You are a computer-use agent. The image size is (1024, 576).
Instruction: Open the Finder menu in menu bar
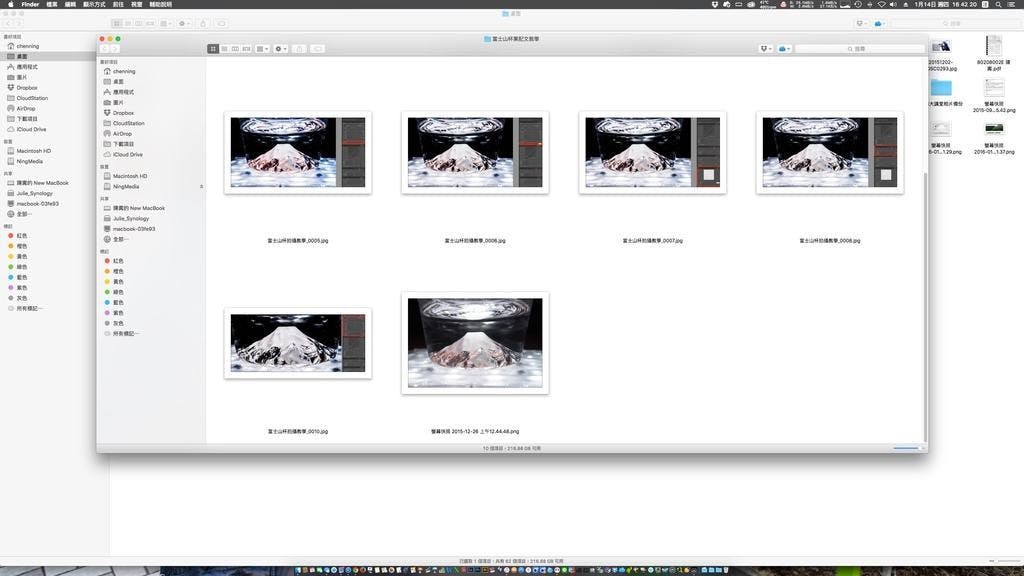click(30, 5)
